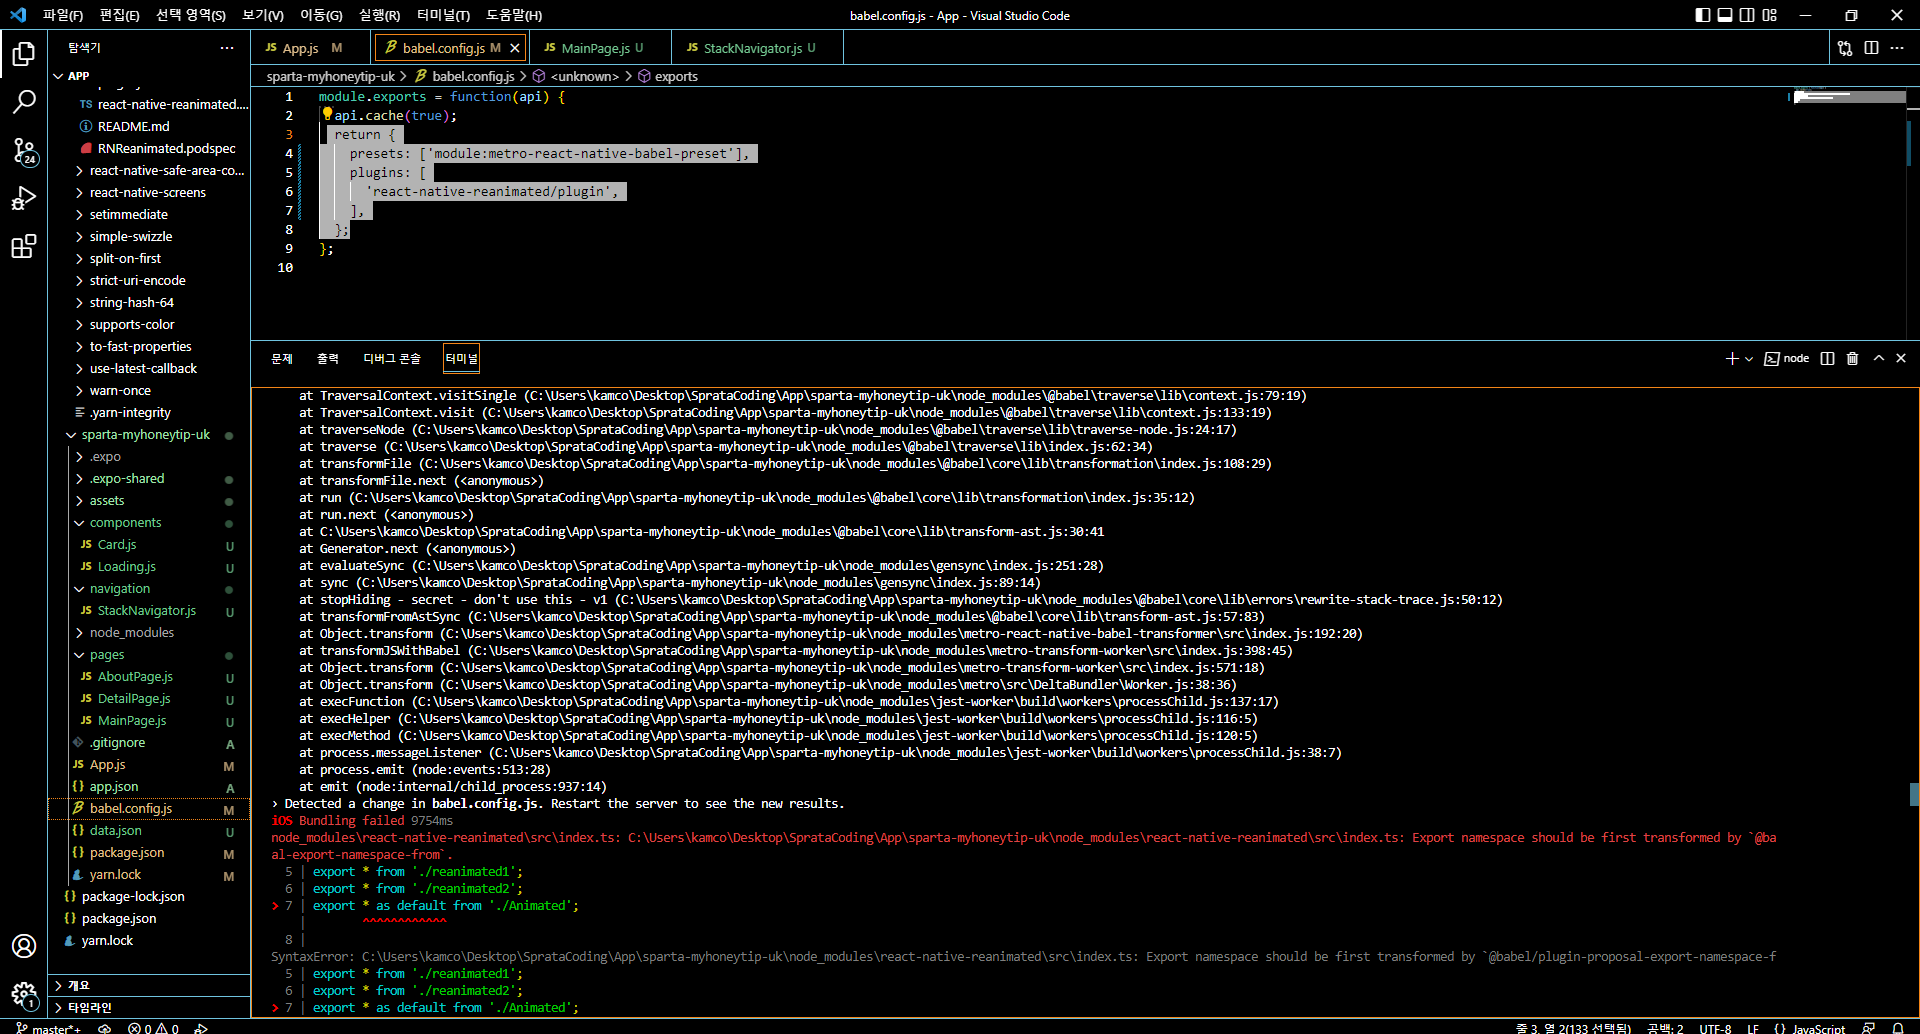
Task: Open the feedback icon in status bar
Action: [1868, 1027]
